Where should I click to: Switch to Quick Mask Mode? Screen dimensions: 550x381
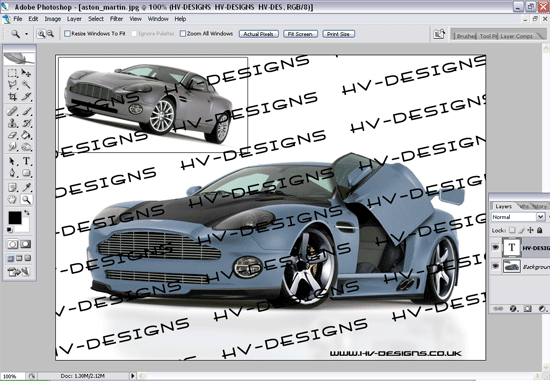(x=26, y=244)
